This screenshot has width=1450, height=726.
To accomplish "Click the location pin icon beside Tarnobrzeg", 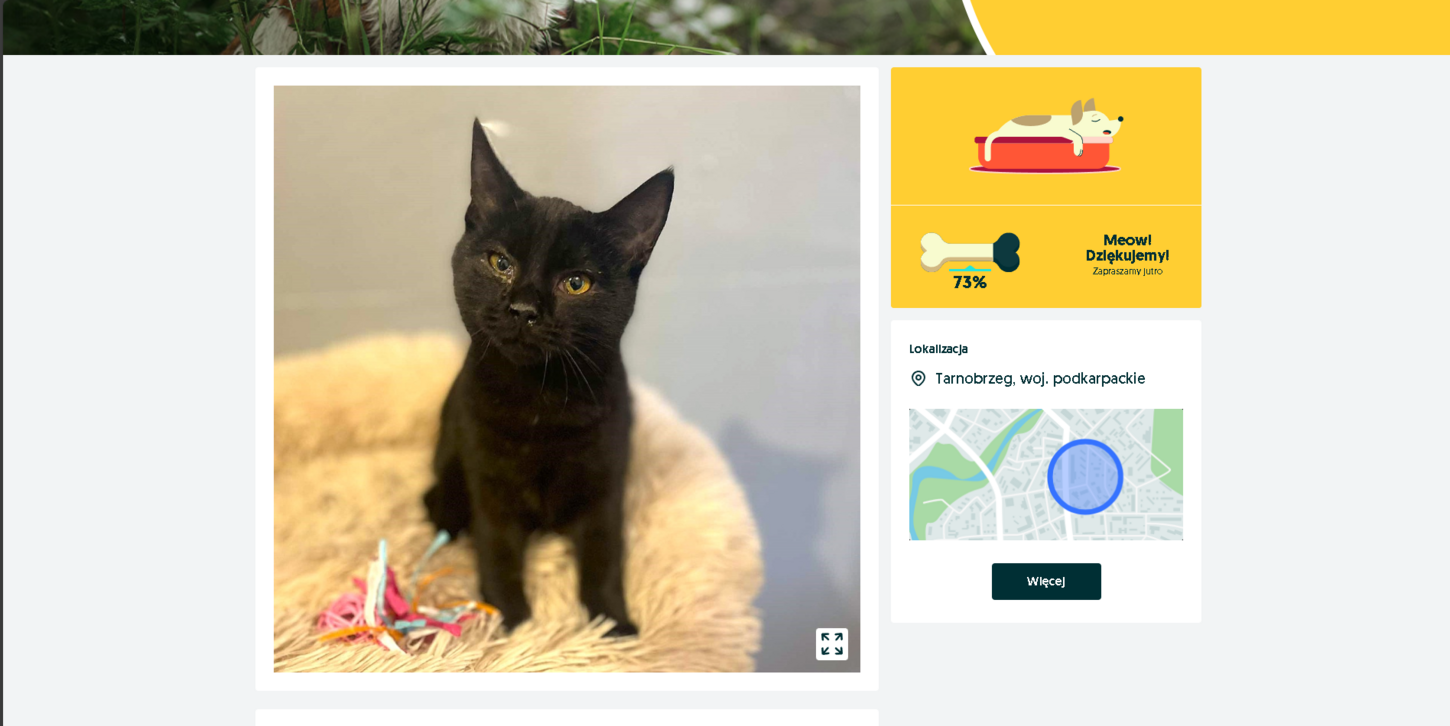I will click(x=918, y=379).
